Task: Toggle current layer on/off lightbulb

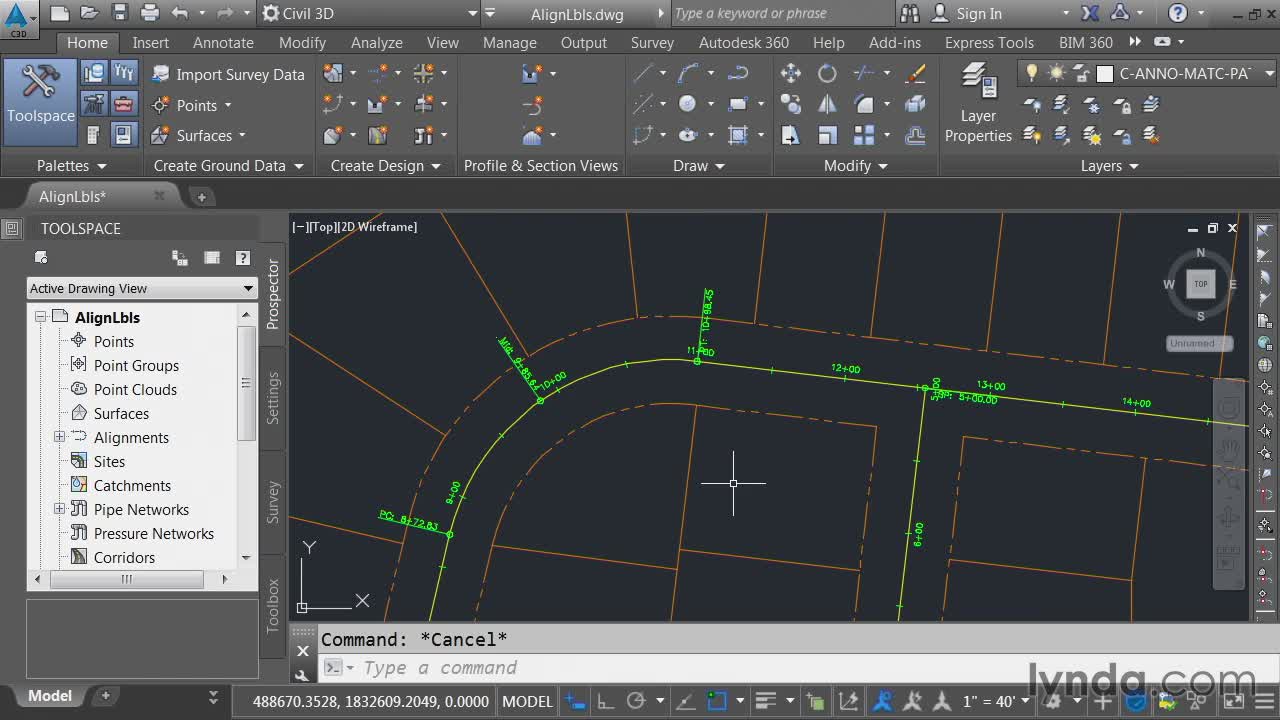Action: click(1032, 73)
